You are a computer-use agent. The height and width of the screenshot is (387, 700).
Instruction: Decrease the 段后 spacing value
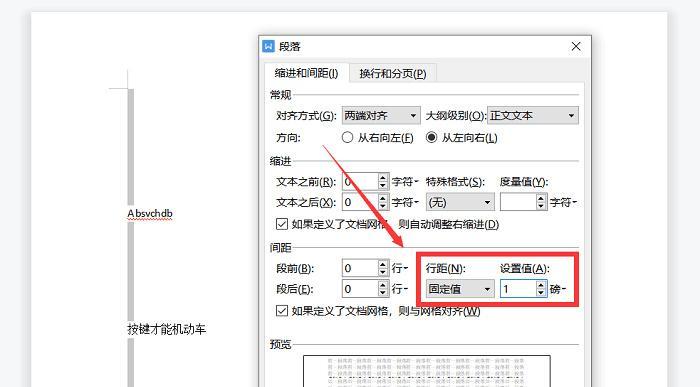(x=383, y=293)
